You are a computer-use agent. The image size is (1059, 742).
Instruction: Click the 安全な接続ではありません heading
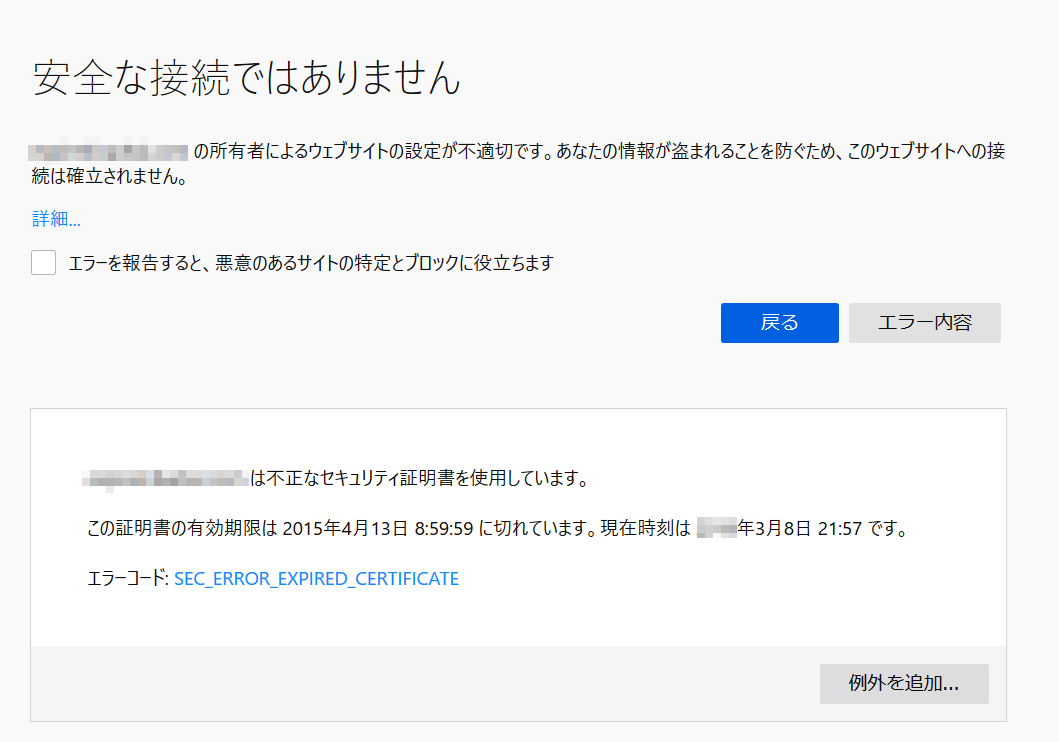click(x=247, y=78)
